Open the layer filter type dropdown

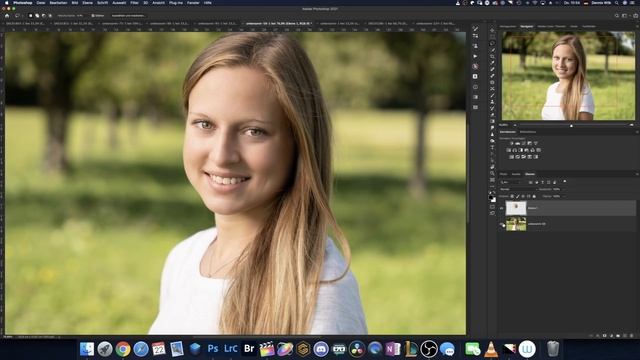pyautogui.click(x=509, y=182)
